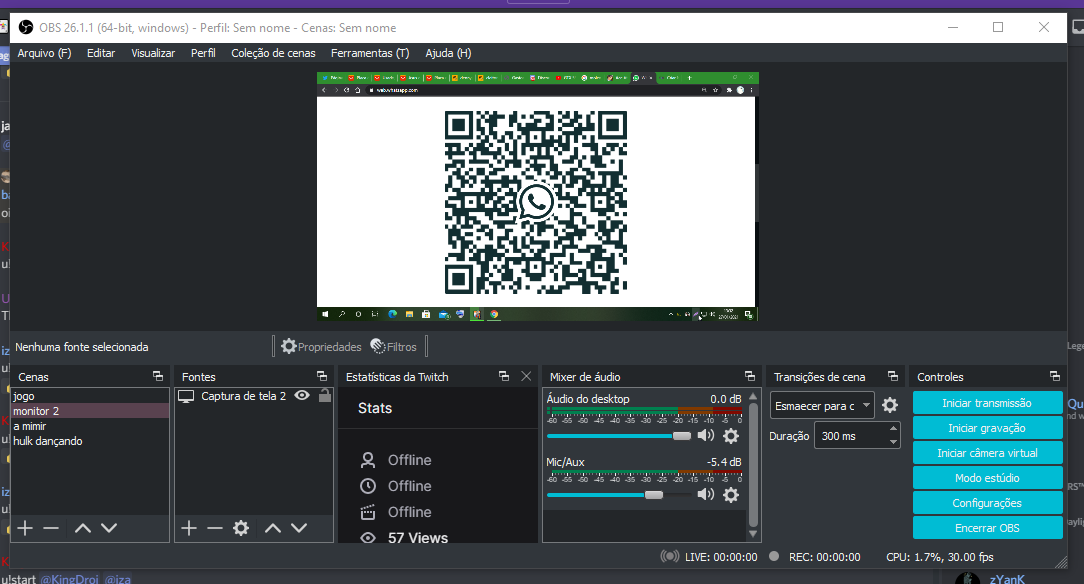Click the REC: 00:00:00 timer
Image resolution: width=1084 pixels, height=584 pixels.
pos(825,556)
